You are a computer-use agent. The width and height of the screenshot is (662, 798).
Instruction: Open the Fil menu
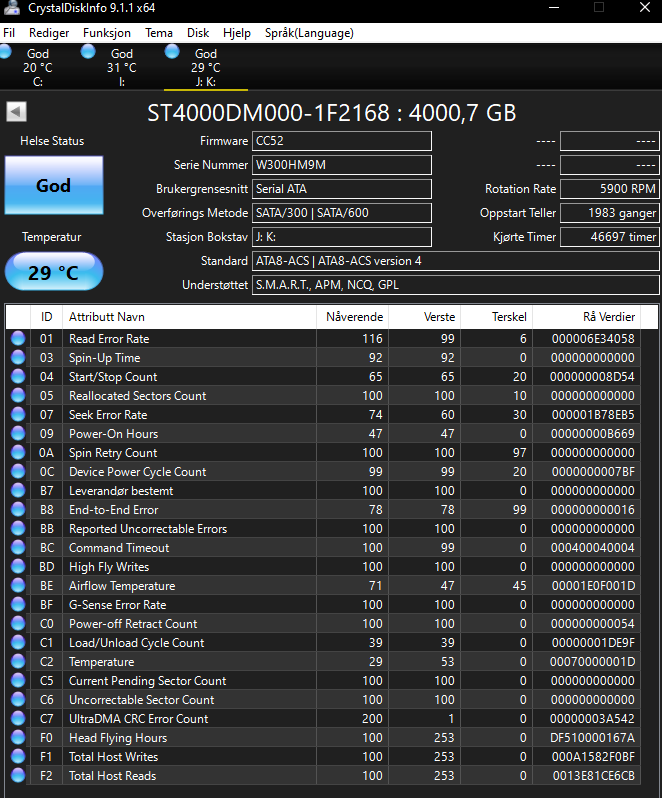(x=9, y=33)
